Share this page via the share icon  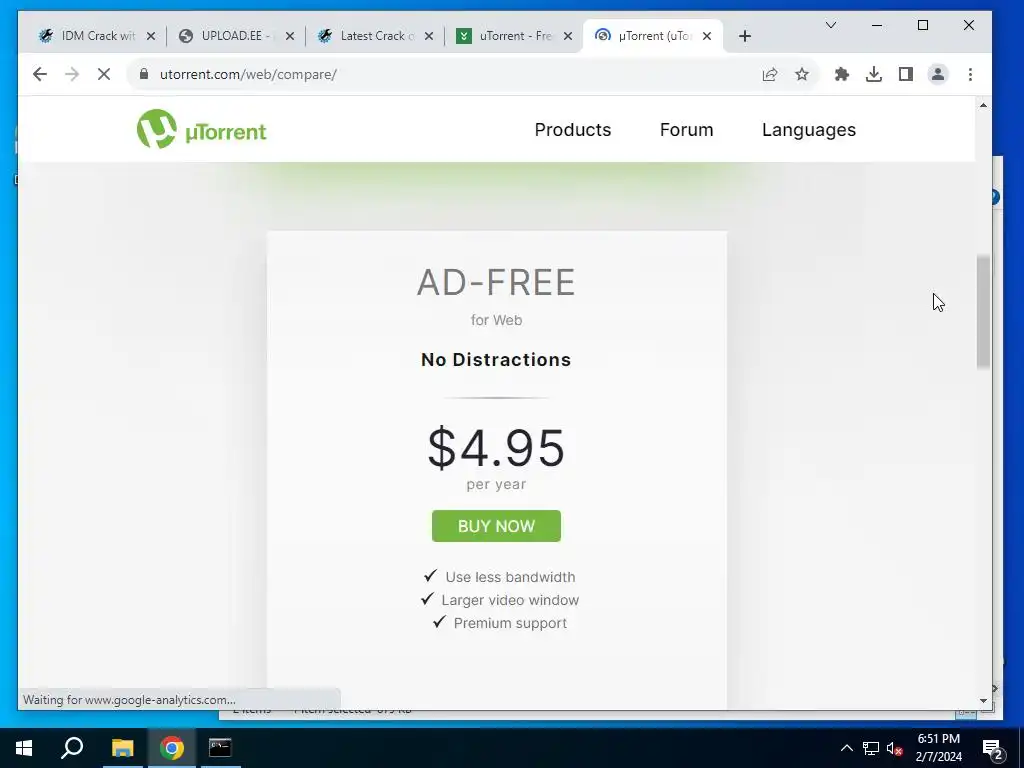coord(770,74)
